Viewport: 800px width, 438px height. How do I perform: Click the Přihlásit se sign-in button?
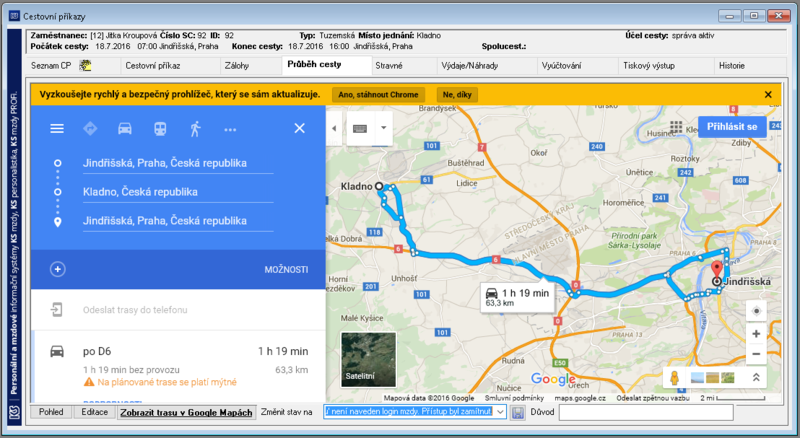732,127
